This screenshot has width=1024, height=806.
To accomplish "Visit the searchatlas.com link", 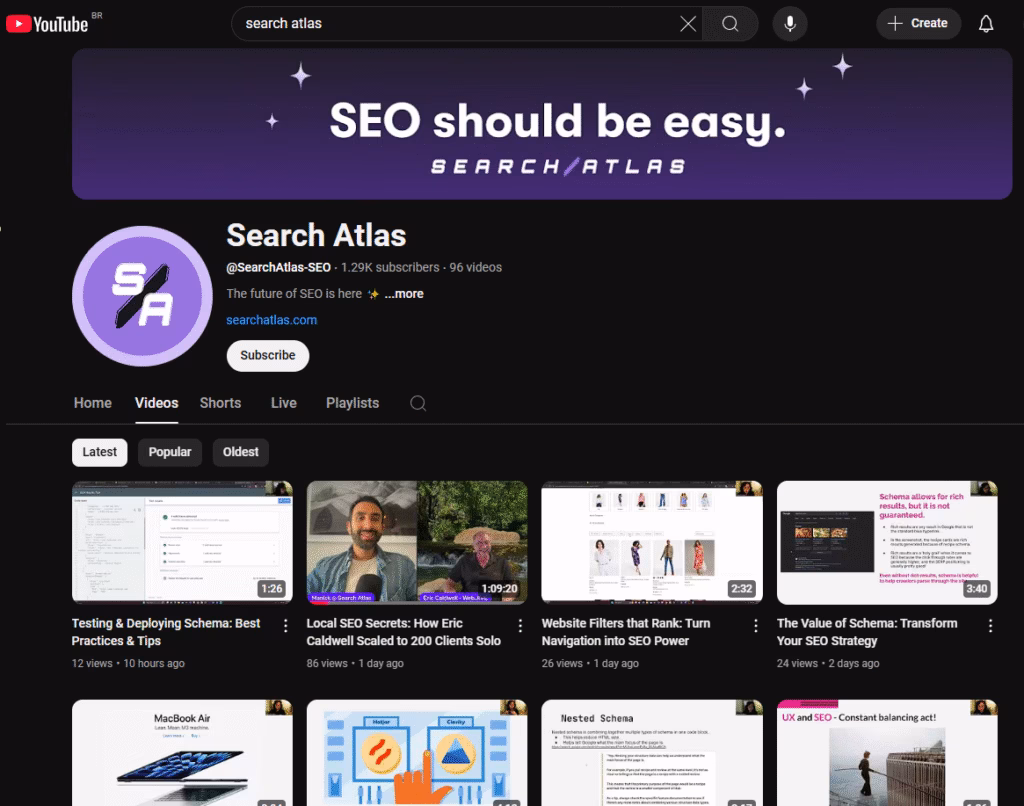I will tap(271, 320).
